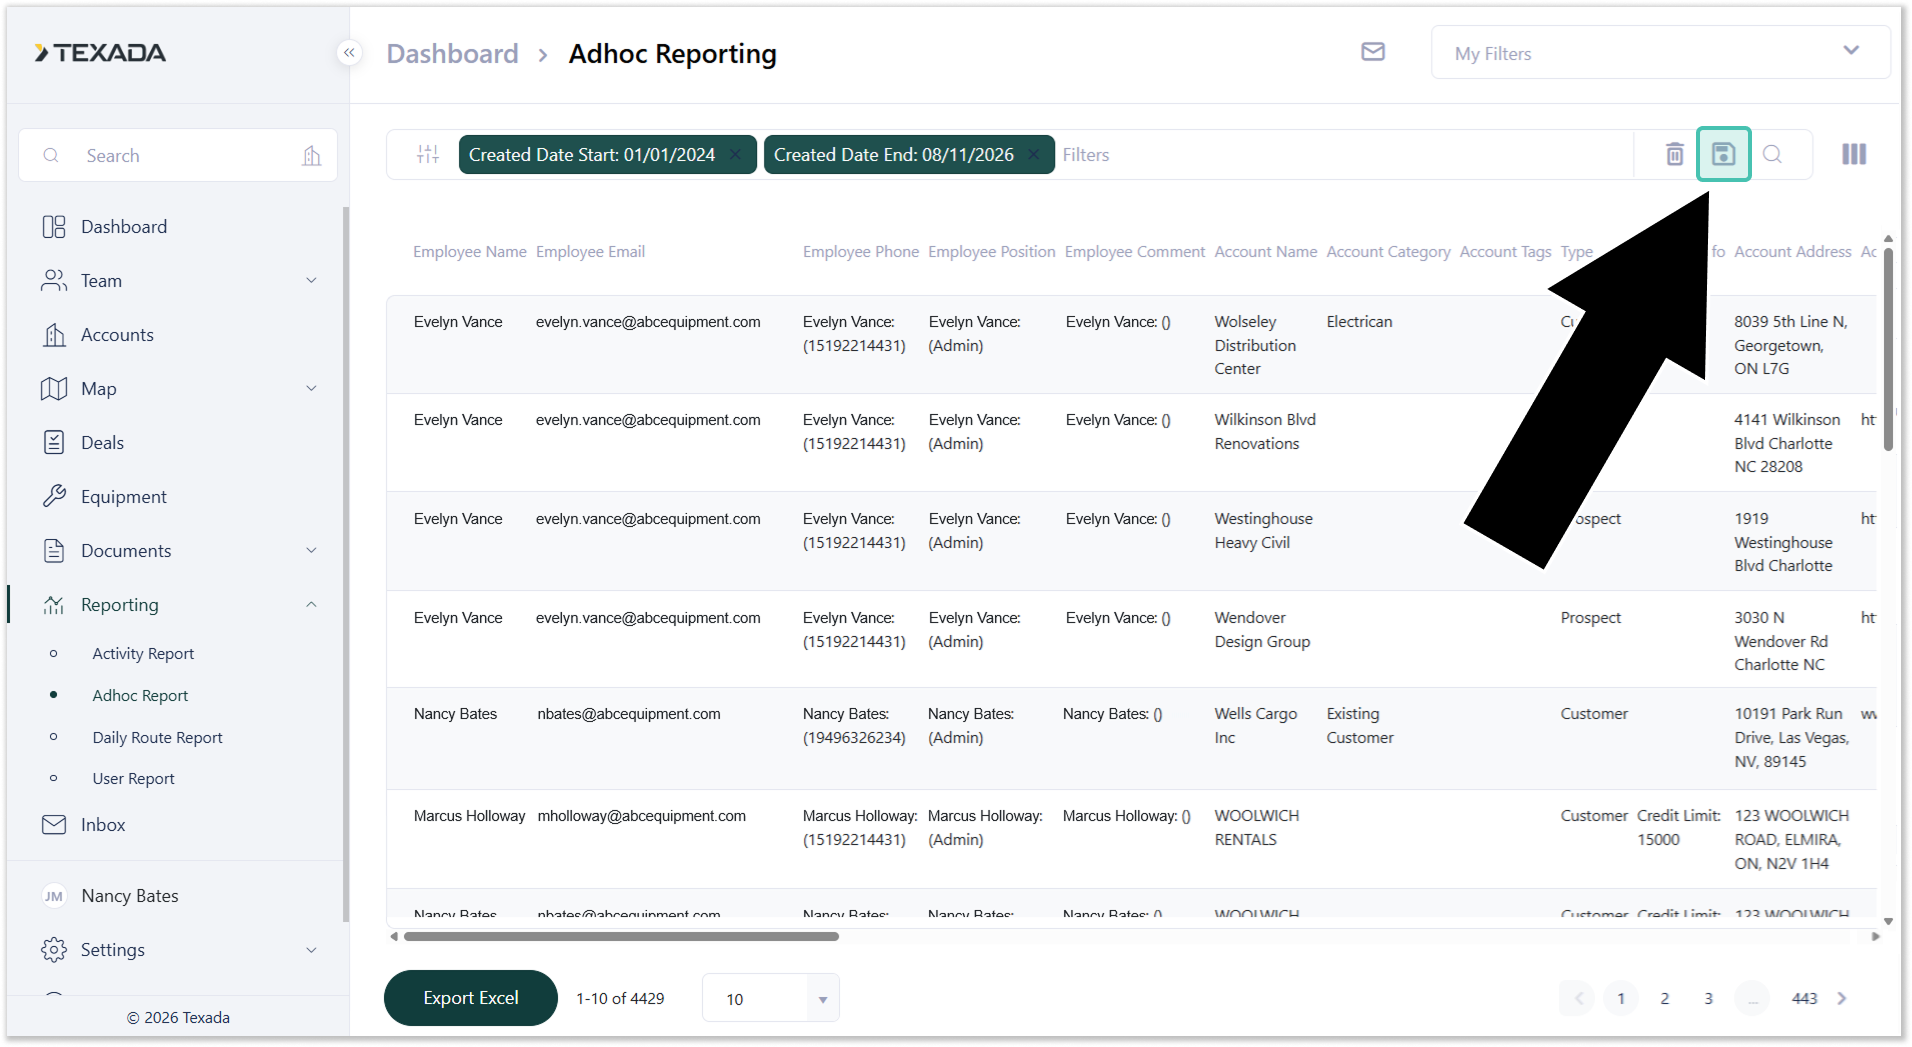Click the nbates@abcequipment.com email cell
Viewport: 1912px width, 1047px height.
pos(629,714)
